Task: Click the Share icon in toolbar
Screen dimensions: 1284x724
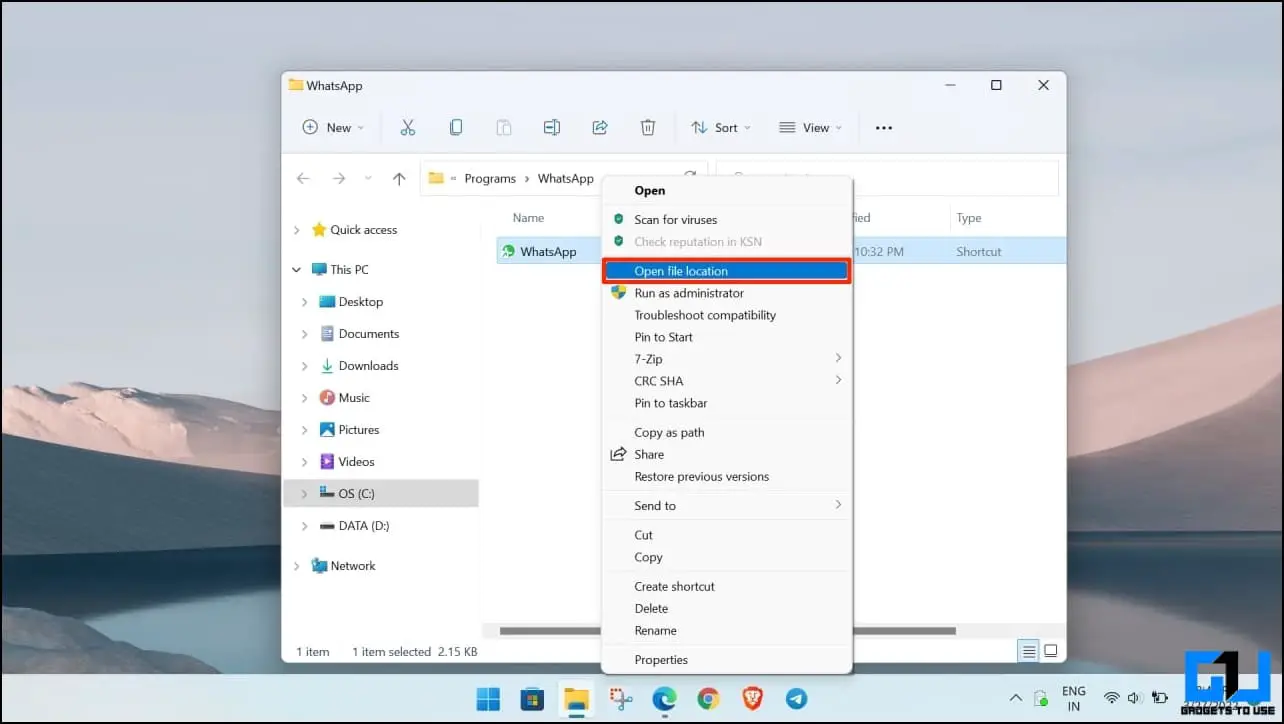Action: [600, 128]
